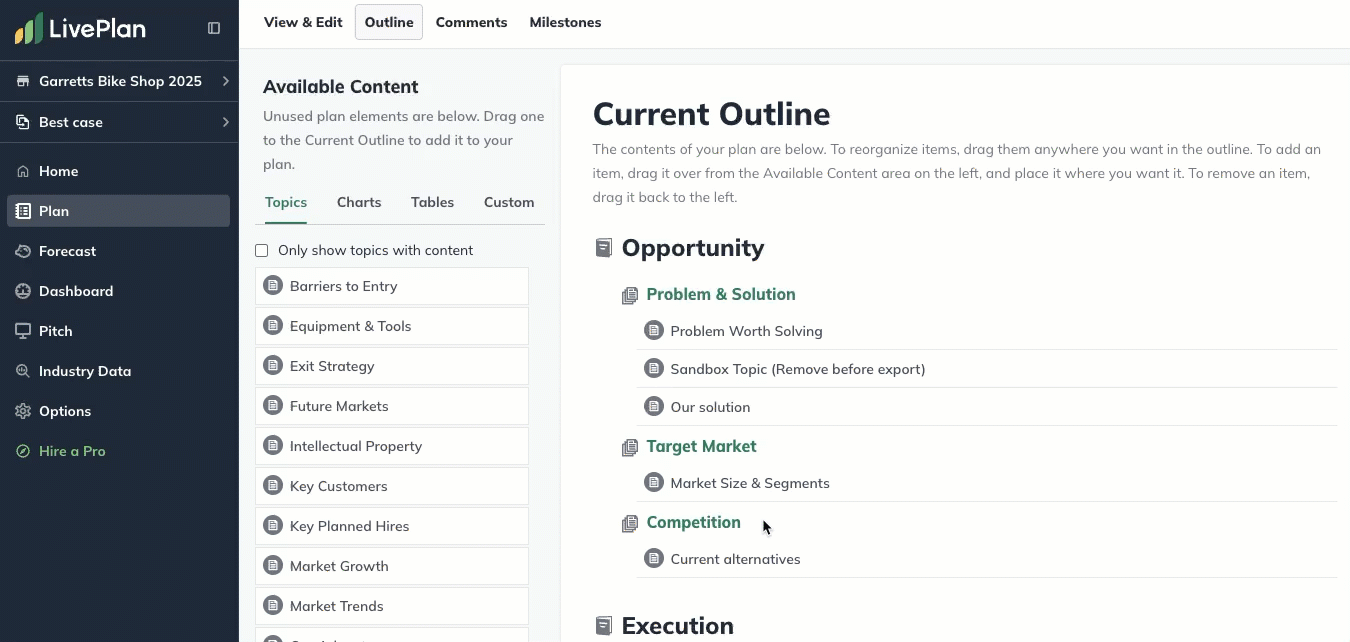
Task: Click the Dashboard icon in the sidebar
Action: pyautogui.click(x=23, y=291)
